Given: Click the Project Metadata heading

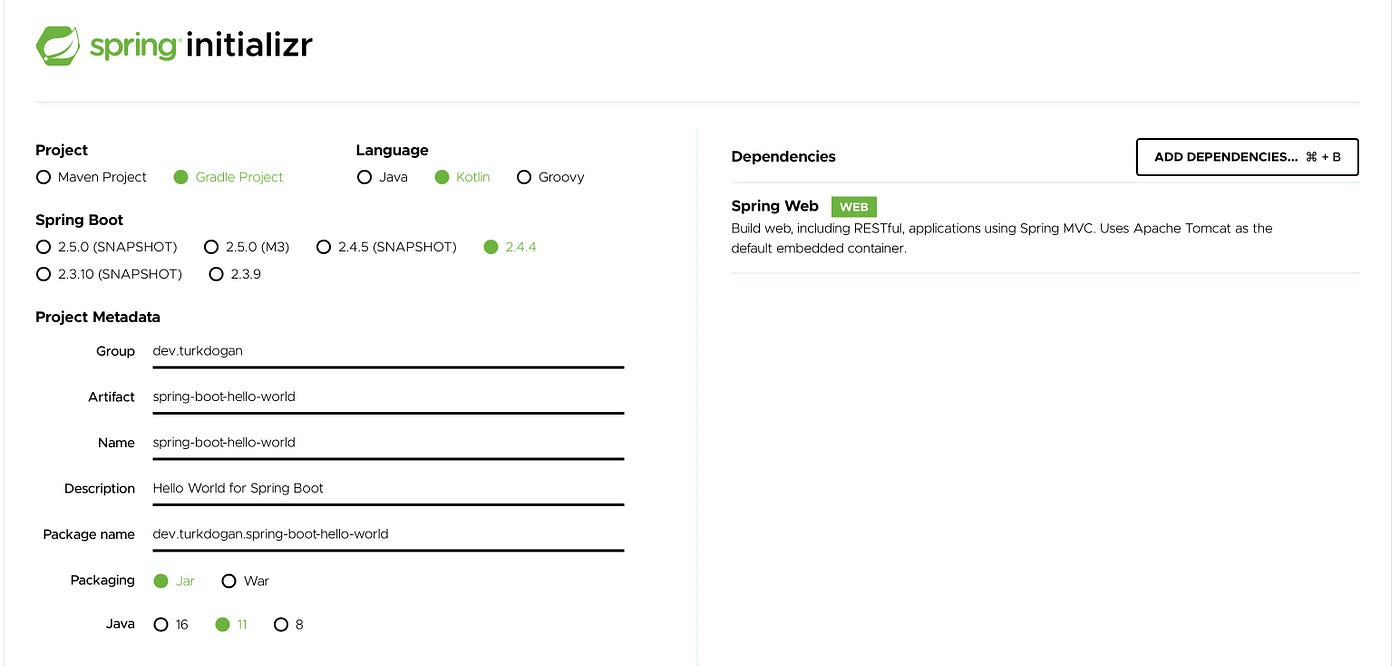Looking at the screenshot, I should pos(98,317).
